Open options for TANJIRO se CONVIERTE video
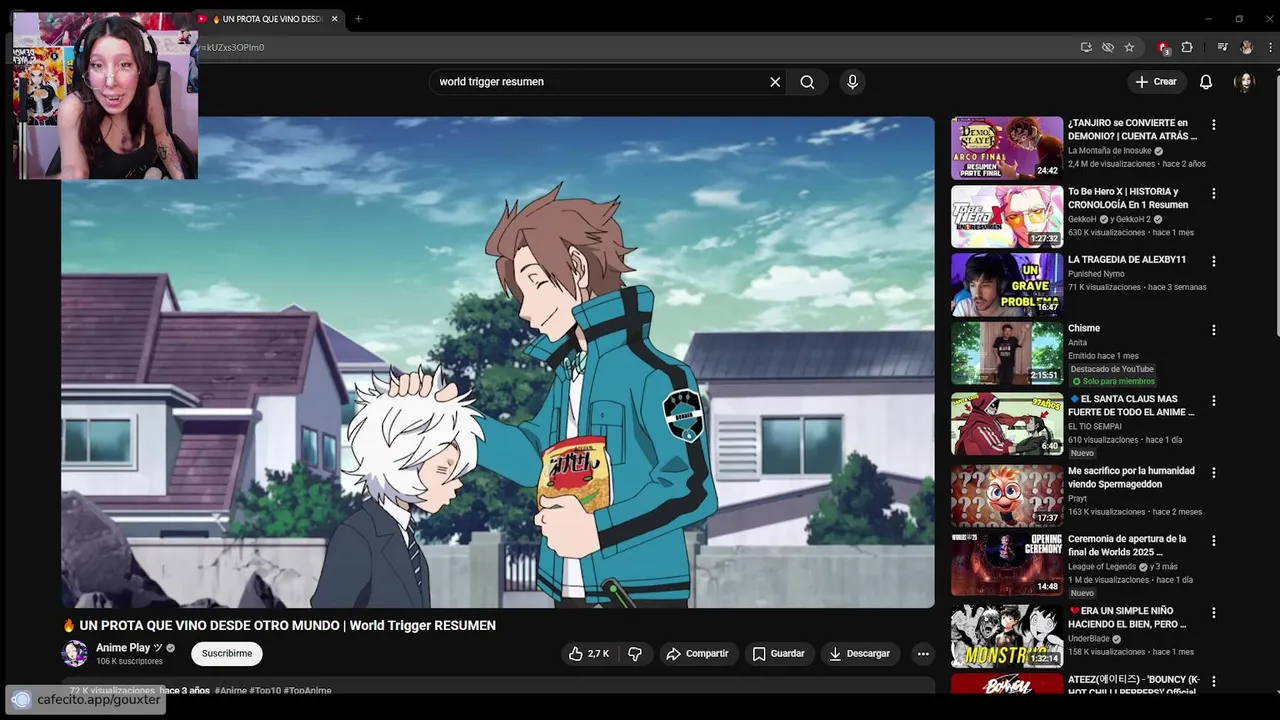 (1214, 125)
